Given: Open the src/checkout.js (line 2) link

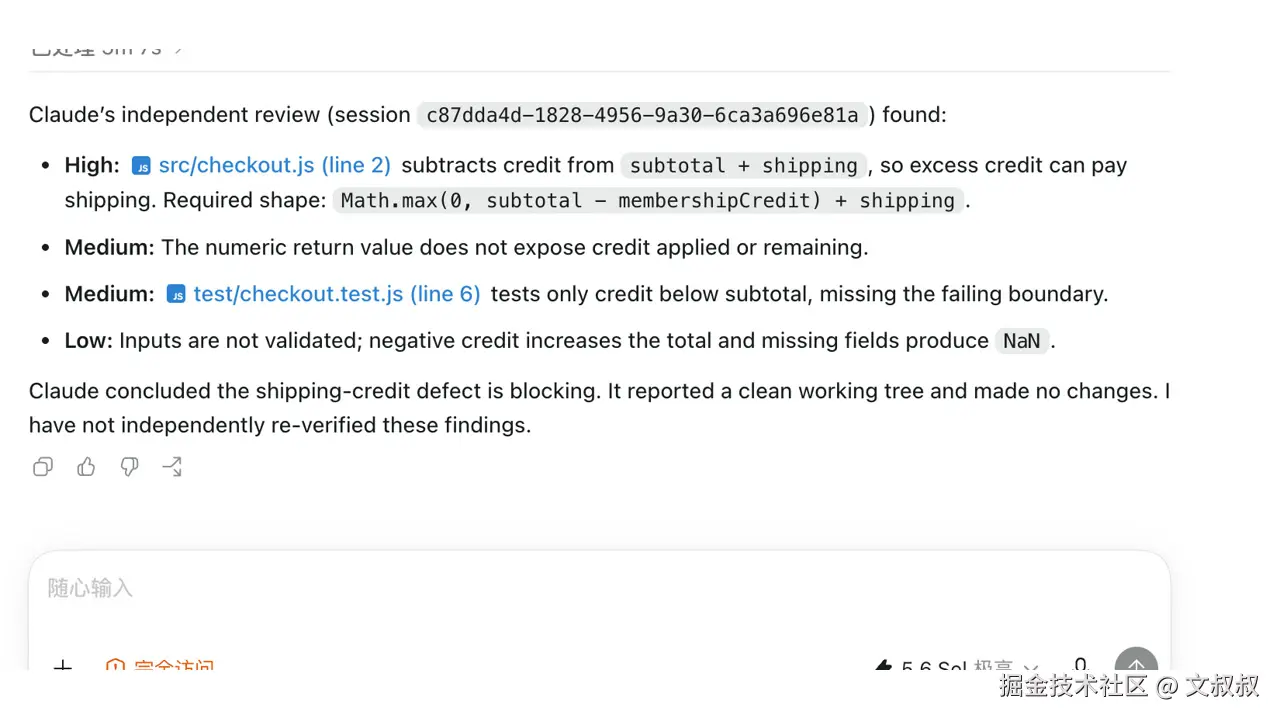Looking at the screenshot, I should [274, 165].
